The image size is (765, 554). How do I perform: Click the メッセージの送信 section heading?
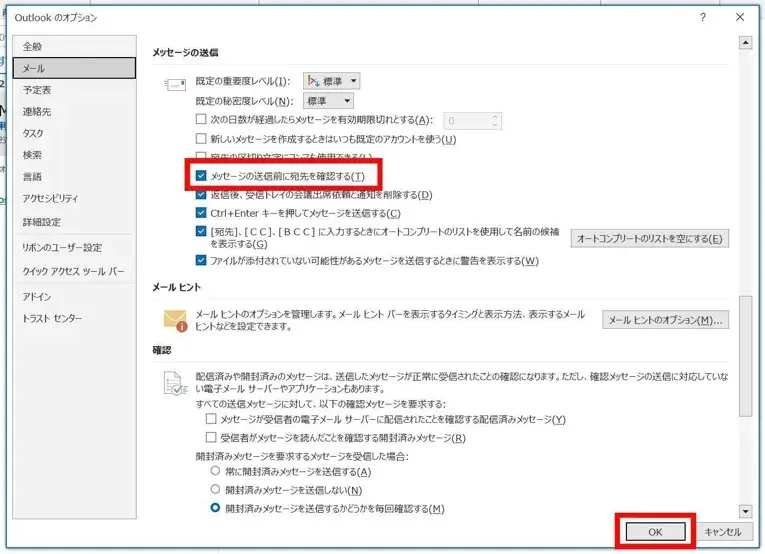click(185, 53)
